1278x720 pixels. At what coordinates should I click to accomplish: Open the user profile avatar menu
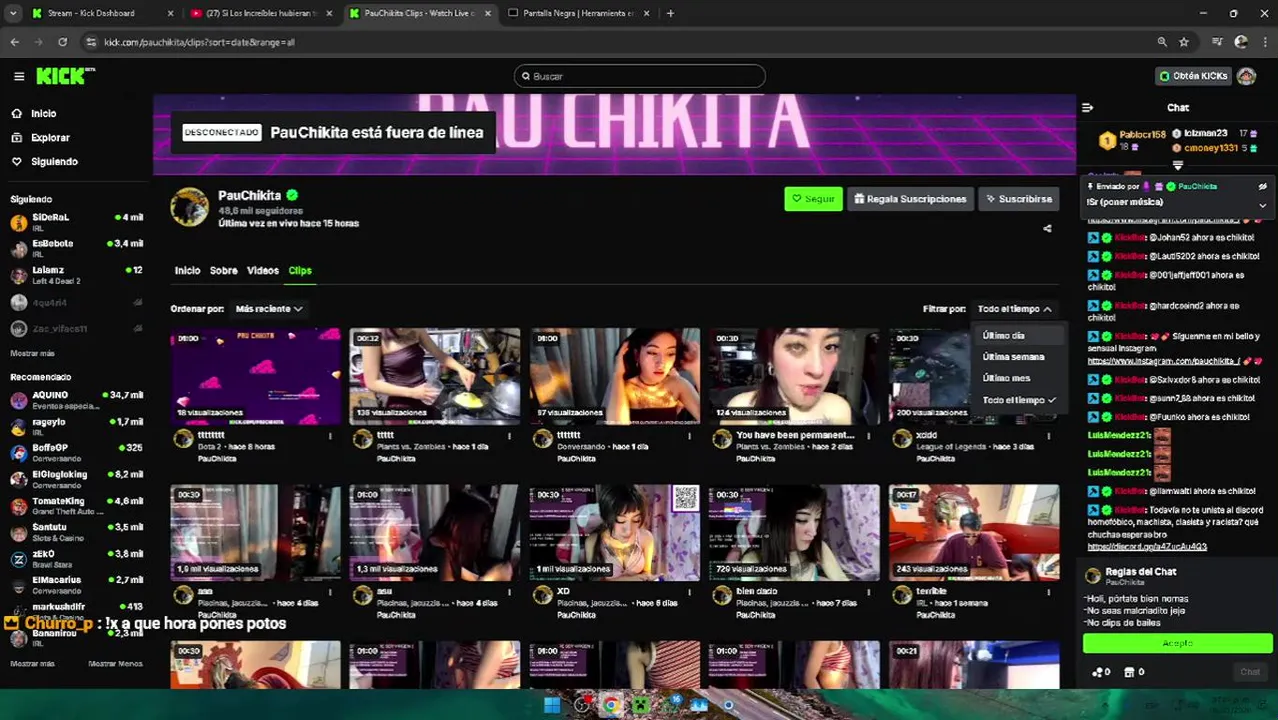[x=1246, y=76]
